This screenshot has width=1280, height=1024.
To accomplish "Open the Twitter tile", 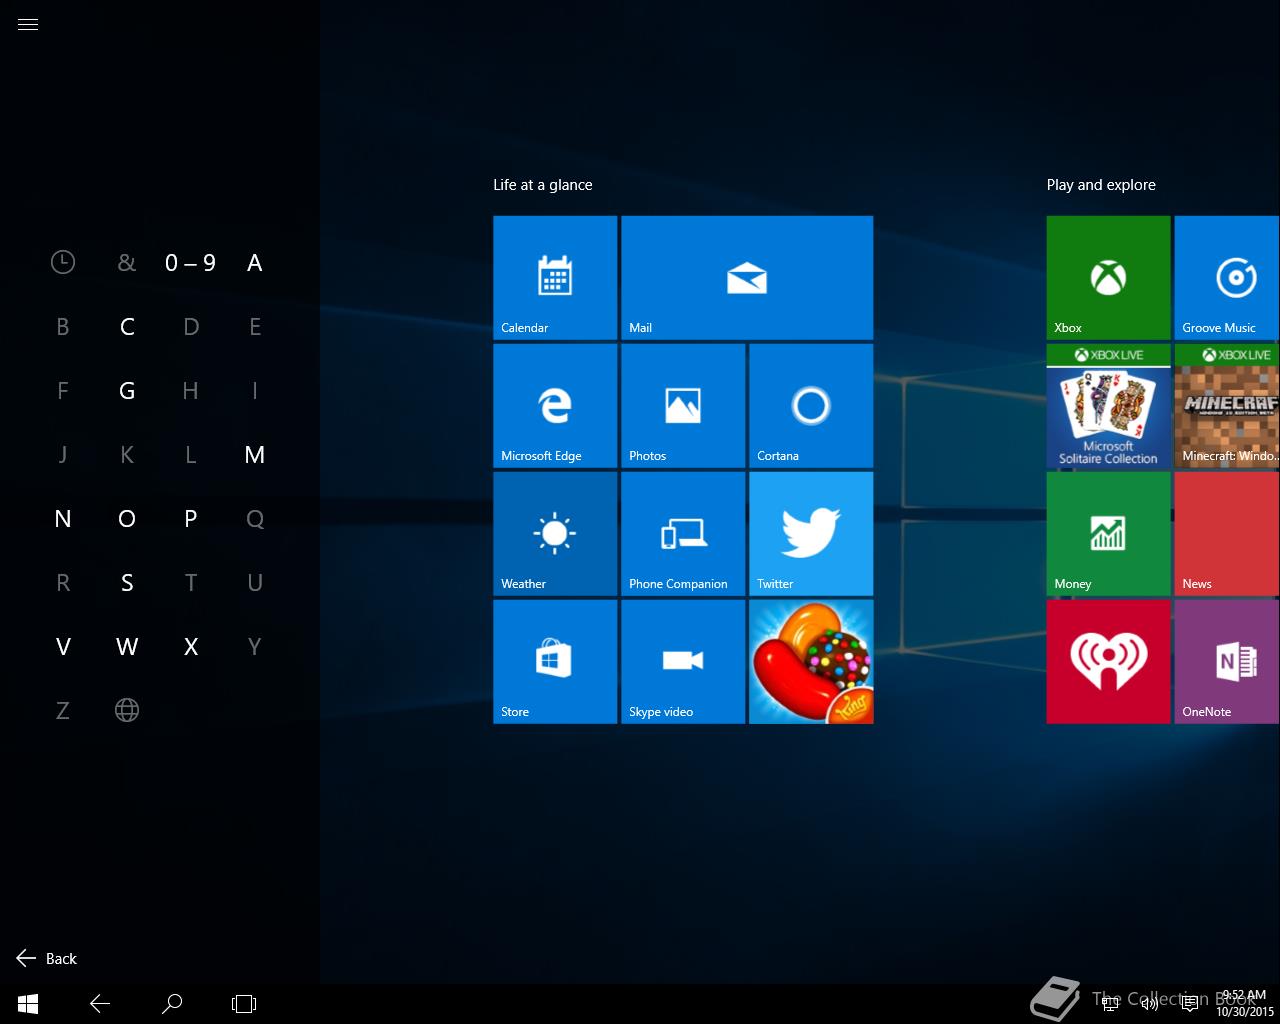I will [811, 534].
